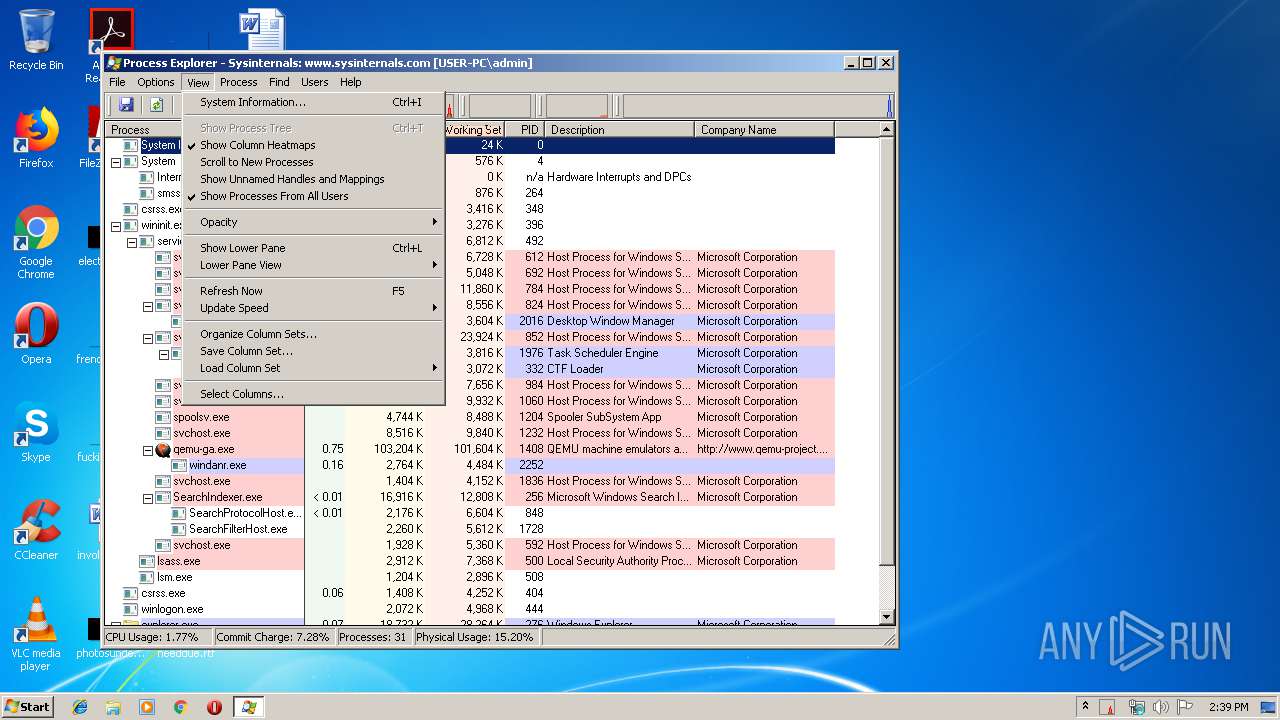This screenshot has width=1280, height=720.
Task: Open the CCleaner desktop shortcut
Action: click(x=36, y=530)
